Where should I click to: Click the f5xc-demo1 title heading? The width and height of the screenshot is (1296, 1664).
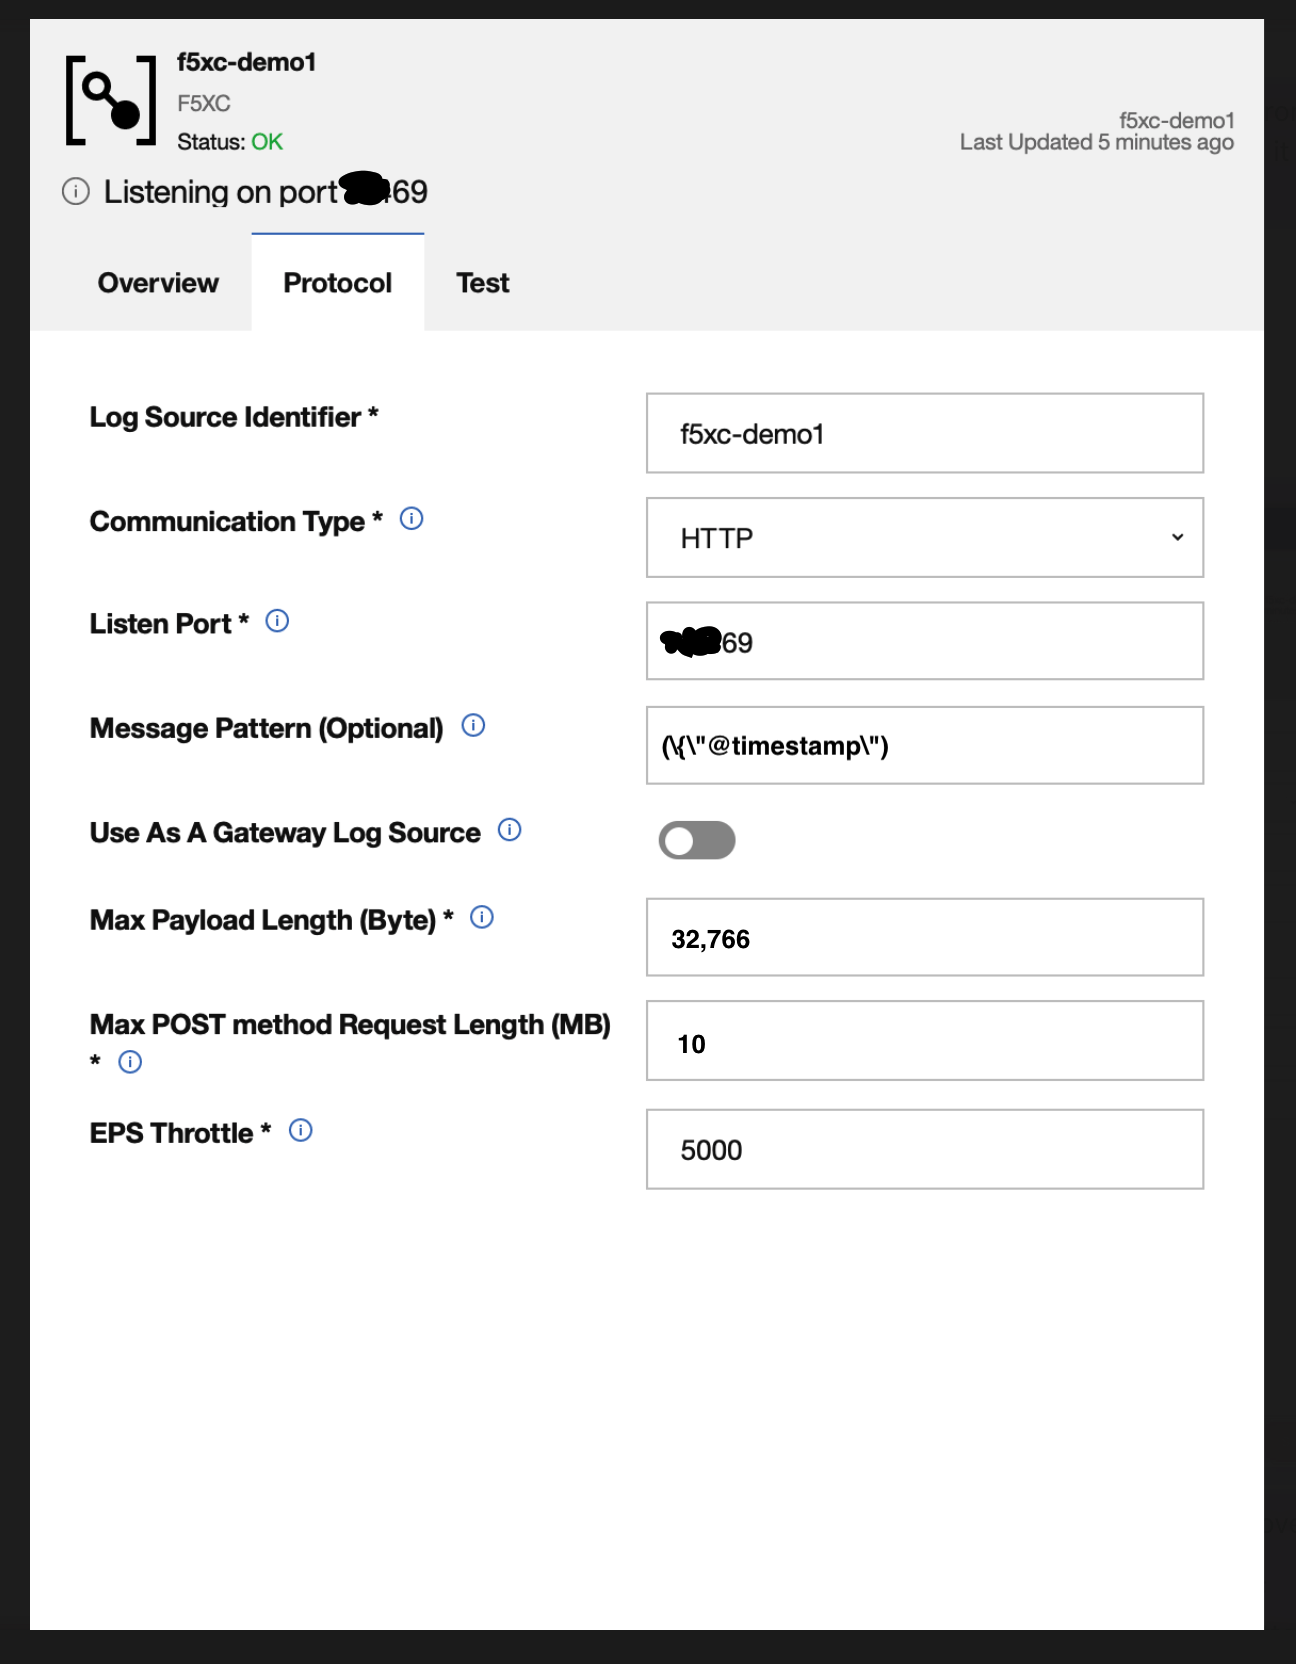click(x=245, y=61)
